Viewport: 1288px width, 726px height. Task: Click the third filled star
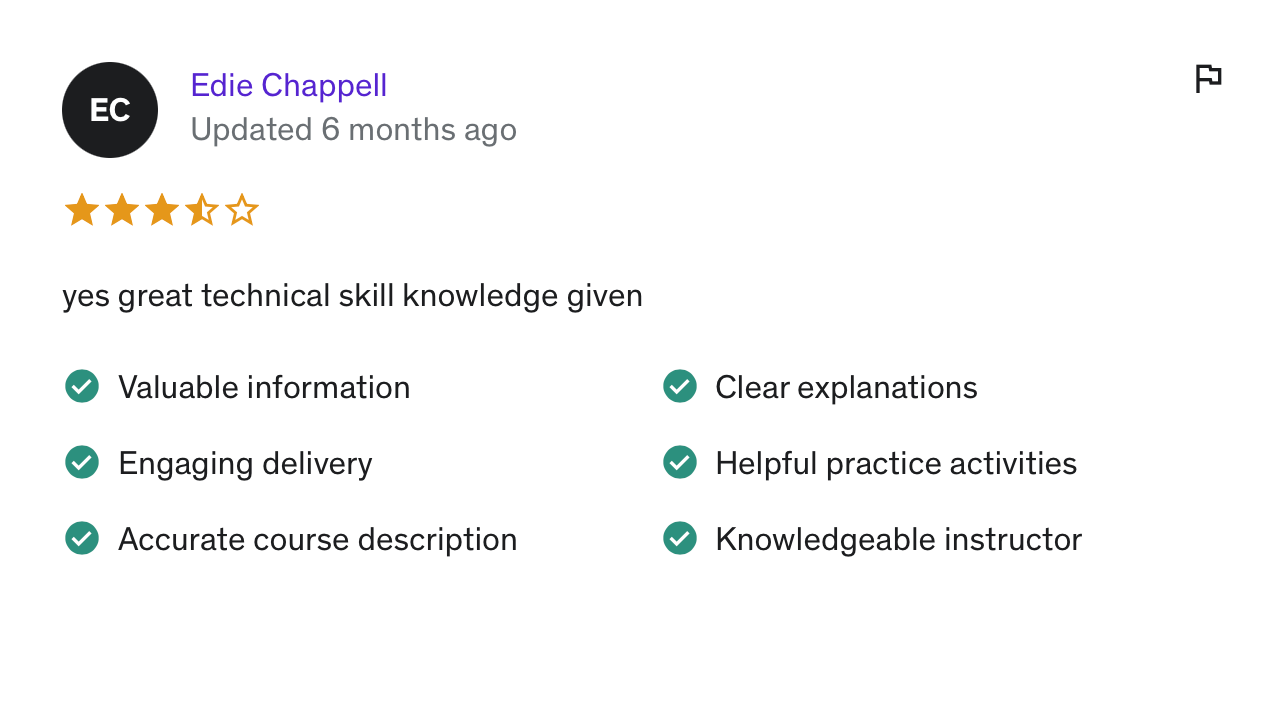coord(162,211)
